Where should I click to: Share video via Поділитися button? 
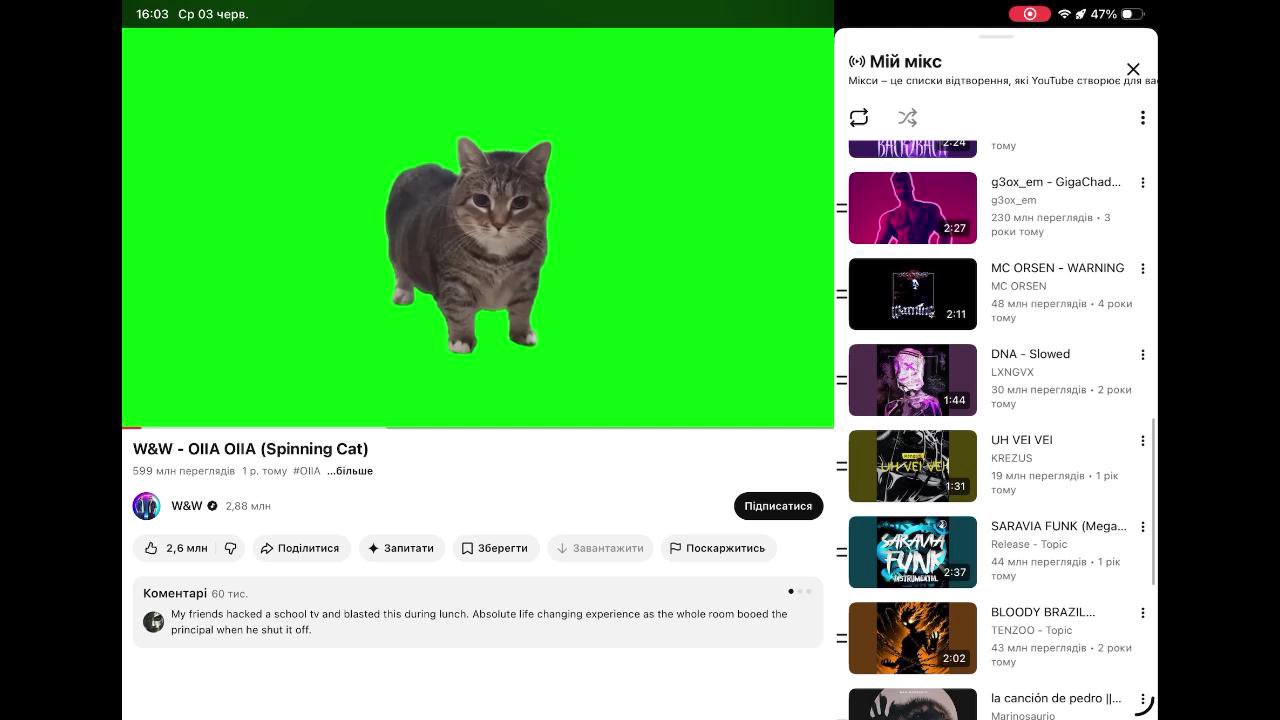[x=300, y=548]
